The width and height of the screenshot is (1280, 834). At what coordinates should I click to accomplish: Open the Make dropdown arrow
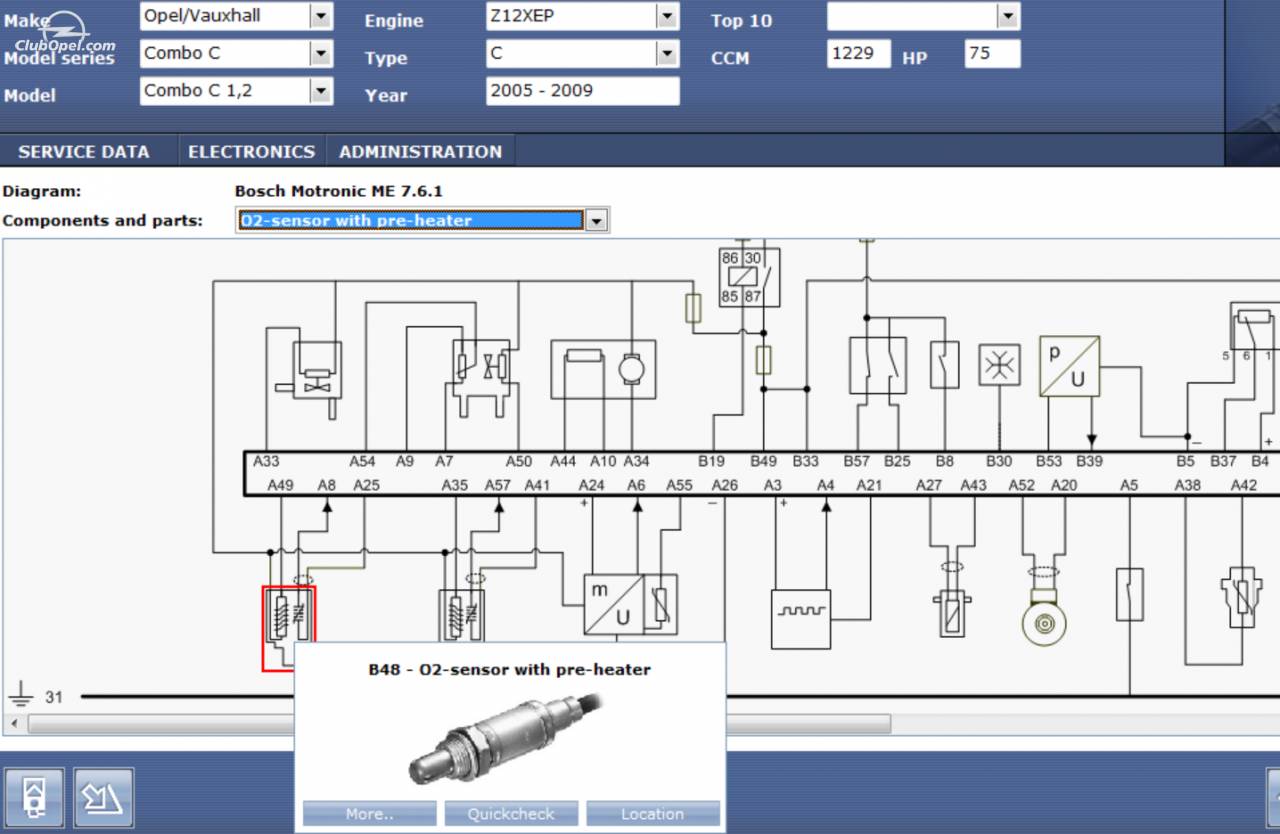tap(321, 16)
